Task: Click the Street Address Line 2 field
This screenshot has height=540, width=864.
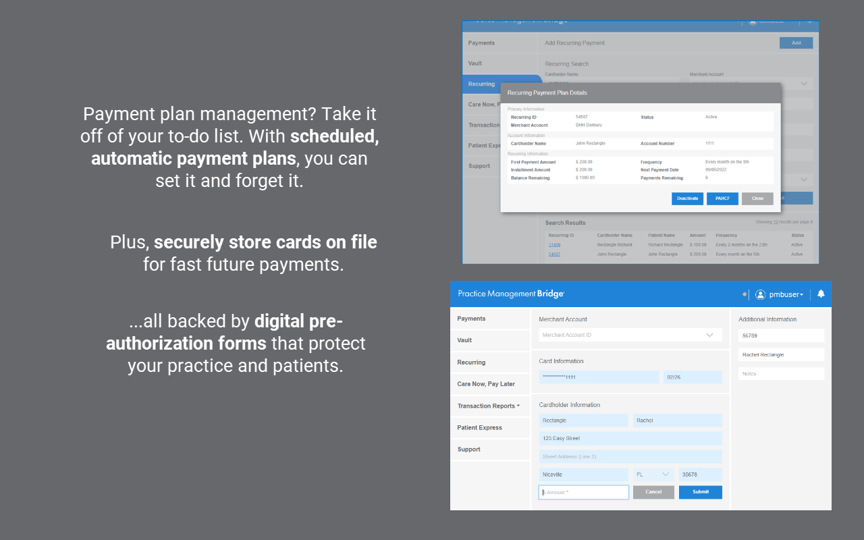Action: tap(630, 457)
